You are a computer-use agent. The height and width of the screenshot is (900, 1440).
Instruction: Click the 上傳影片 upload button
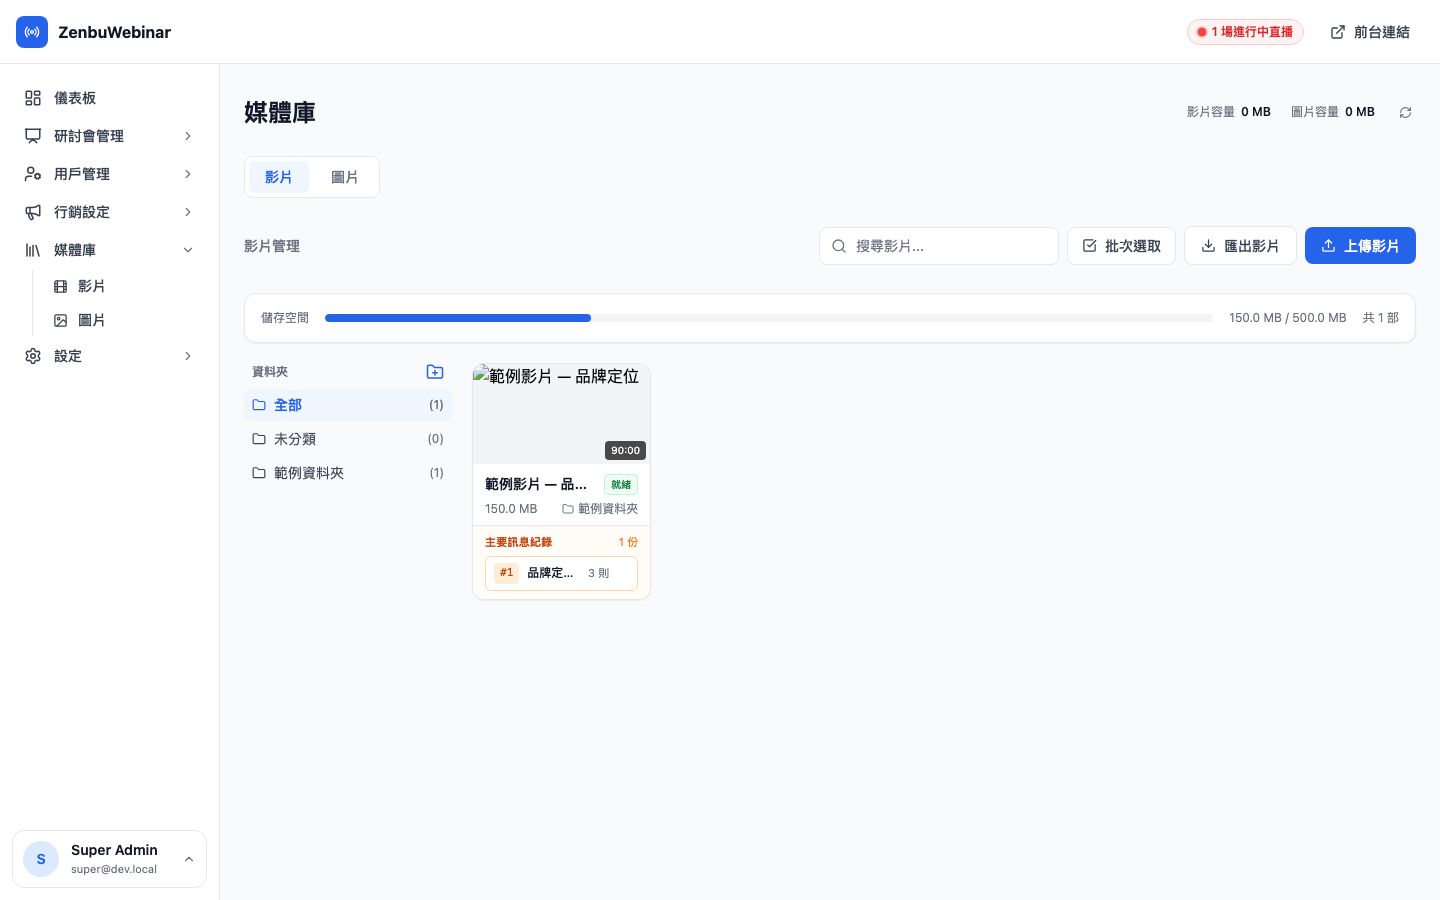point(1360,245)
